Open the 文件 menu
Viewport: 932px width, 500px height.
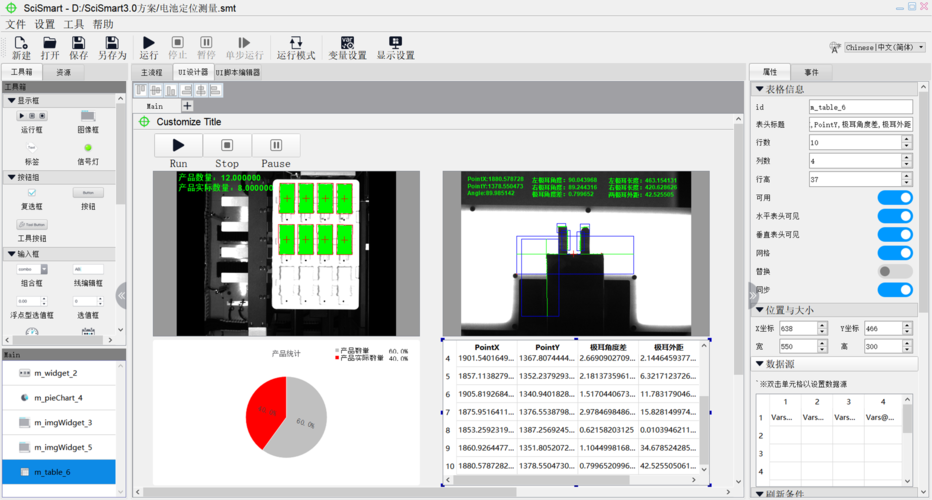point(16,24)
